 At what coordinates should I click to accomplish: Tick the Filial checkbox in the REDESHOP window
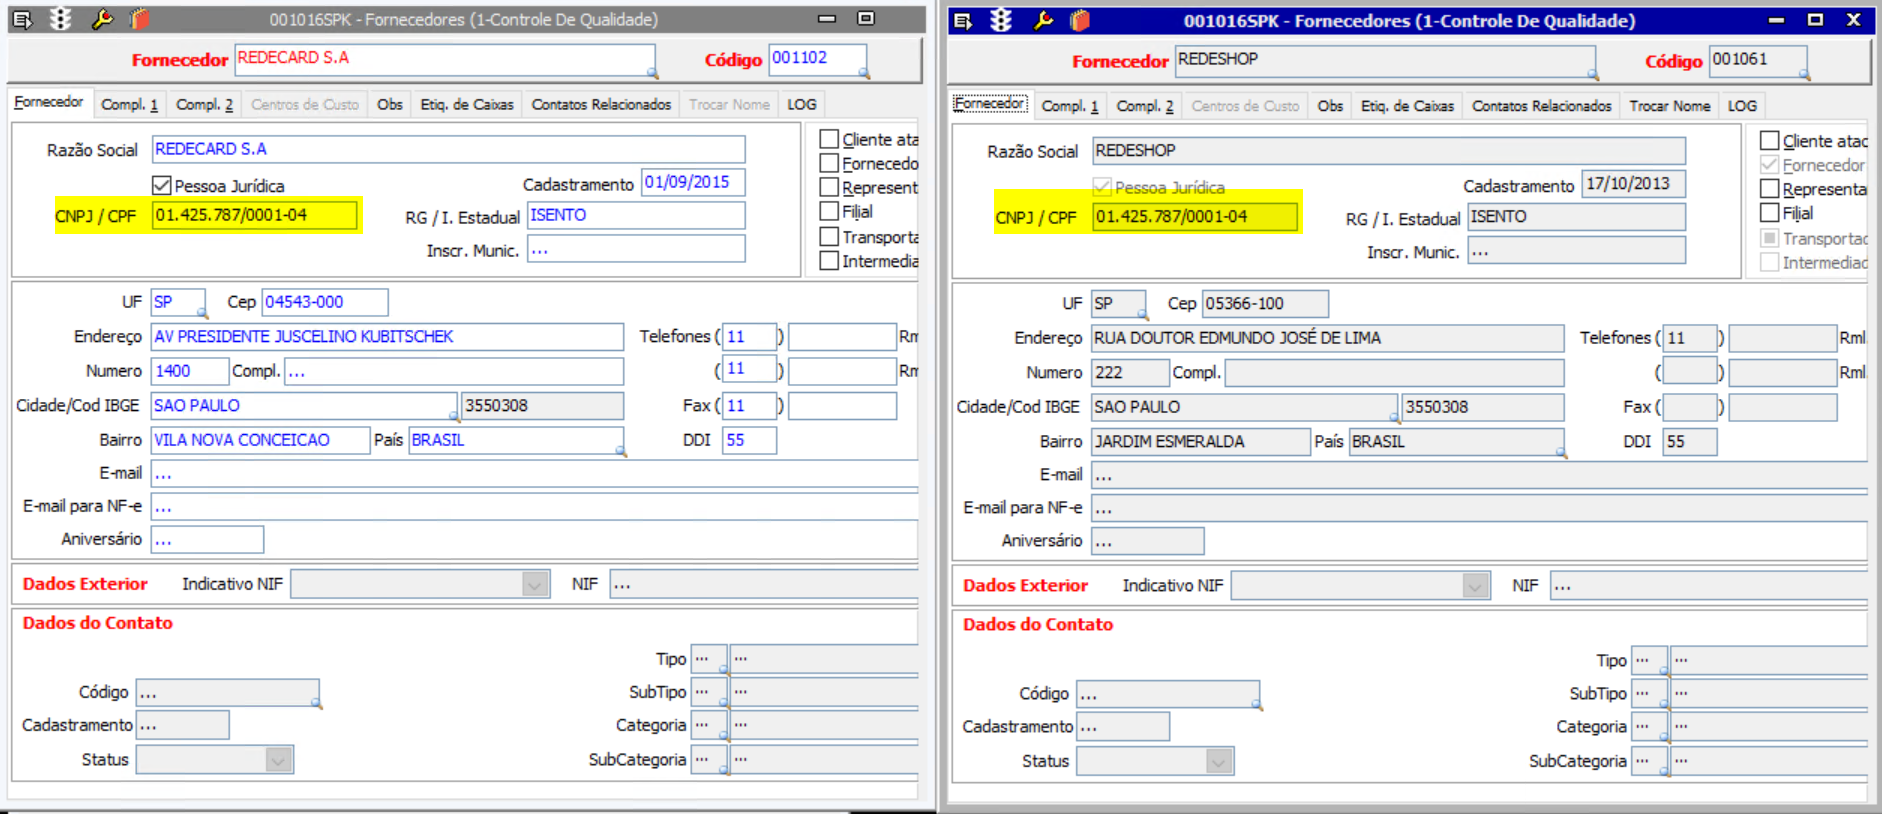pos(1770,213)
